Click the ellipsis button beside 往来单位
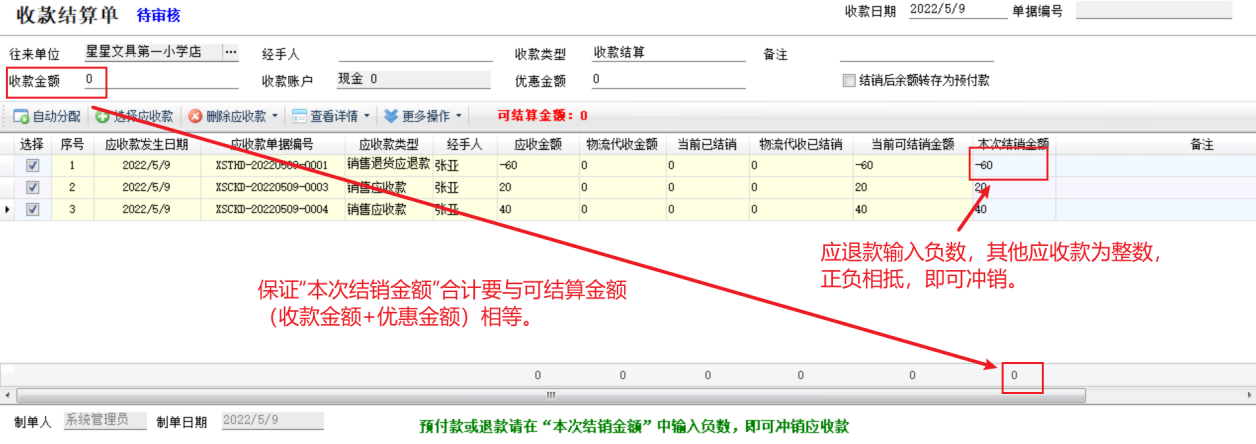This screenshot has width=1256, height=444. point(230,52)
